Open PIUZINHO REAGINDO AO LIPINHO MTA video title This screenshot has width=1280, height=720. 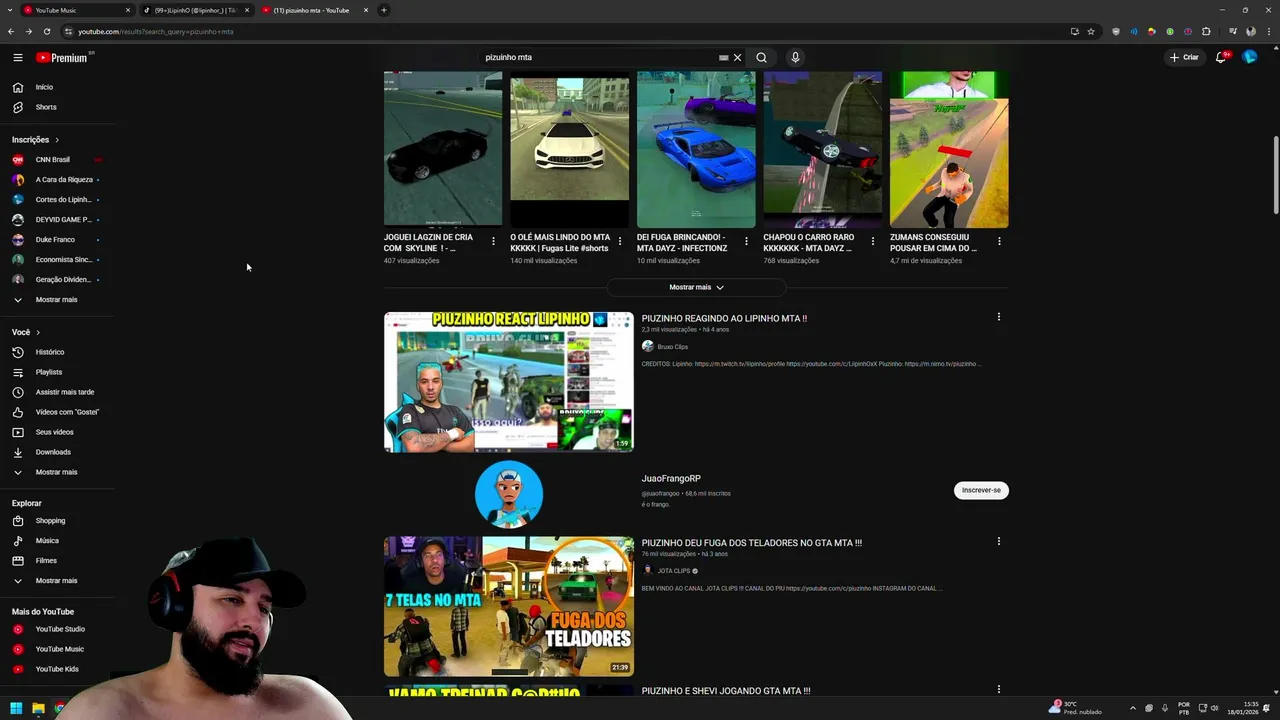coord(724,318)
